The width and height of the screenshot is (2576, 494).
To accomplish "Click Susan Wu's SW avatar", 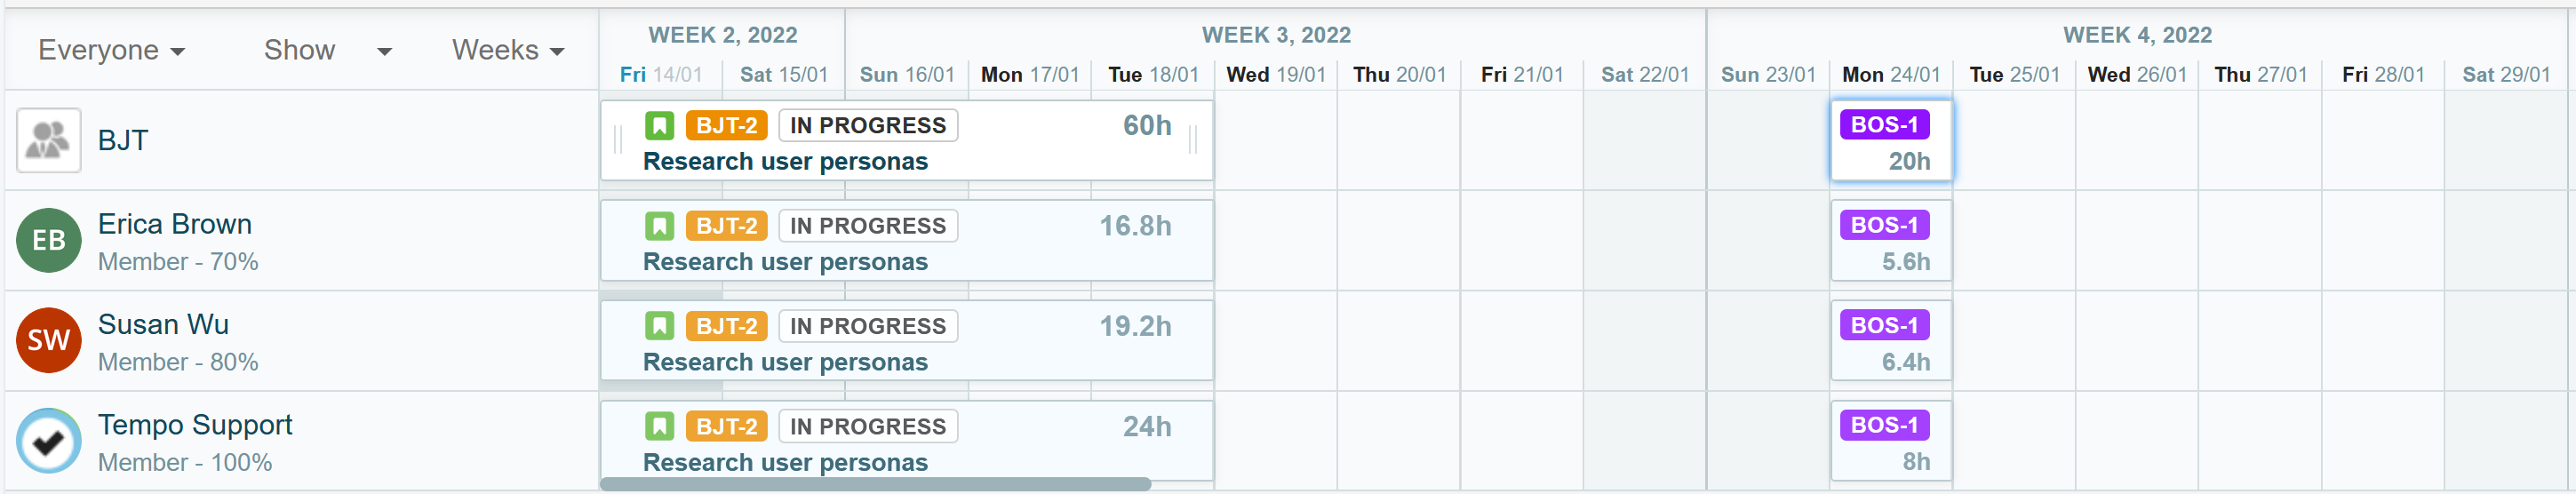I will point(48,340).
